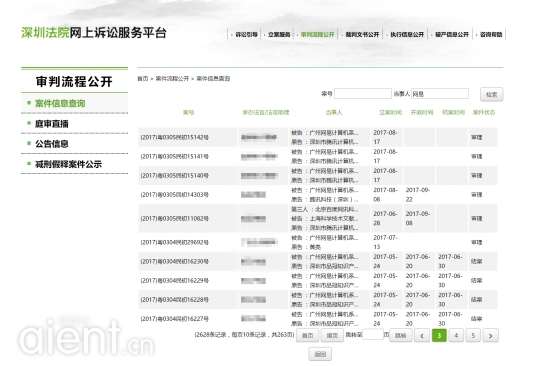The image size is (554, 366).
Task: Open the 裁判文书公开 navigation item
Action: tap(362, 34)
